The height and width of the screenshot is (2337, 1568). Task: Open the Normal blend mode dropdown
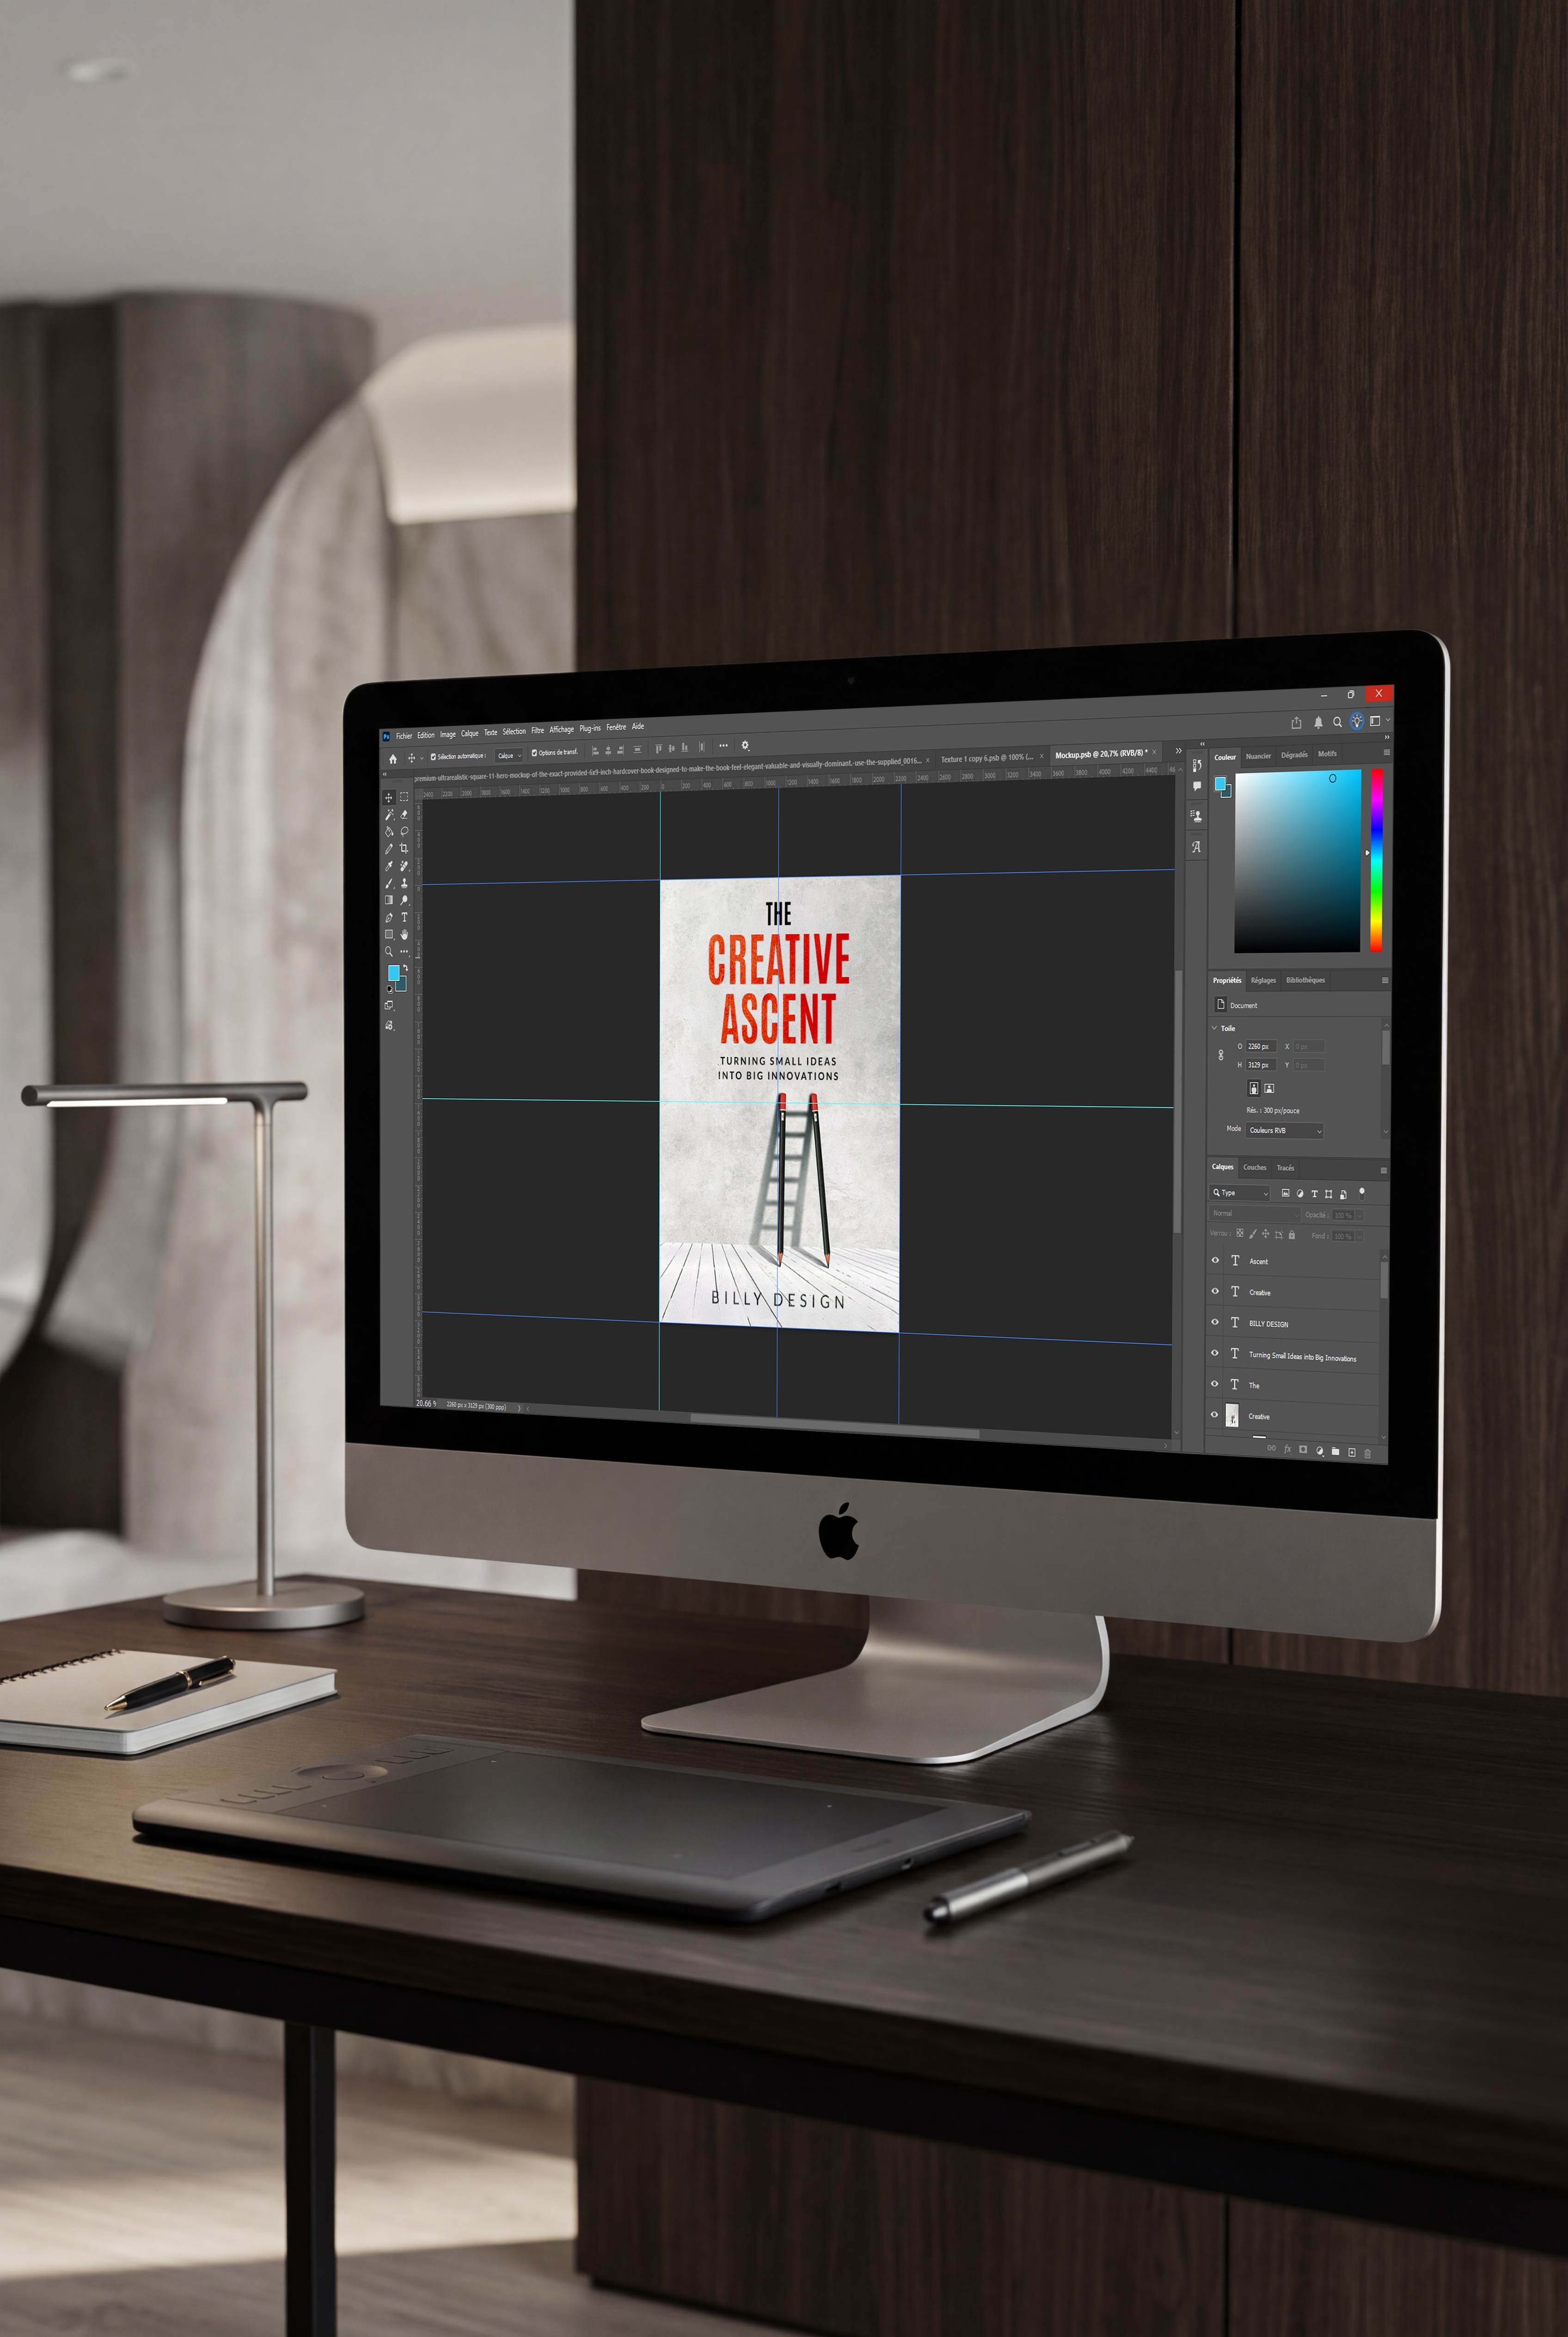coord(1256,1214)
